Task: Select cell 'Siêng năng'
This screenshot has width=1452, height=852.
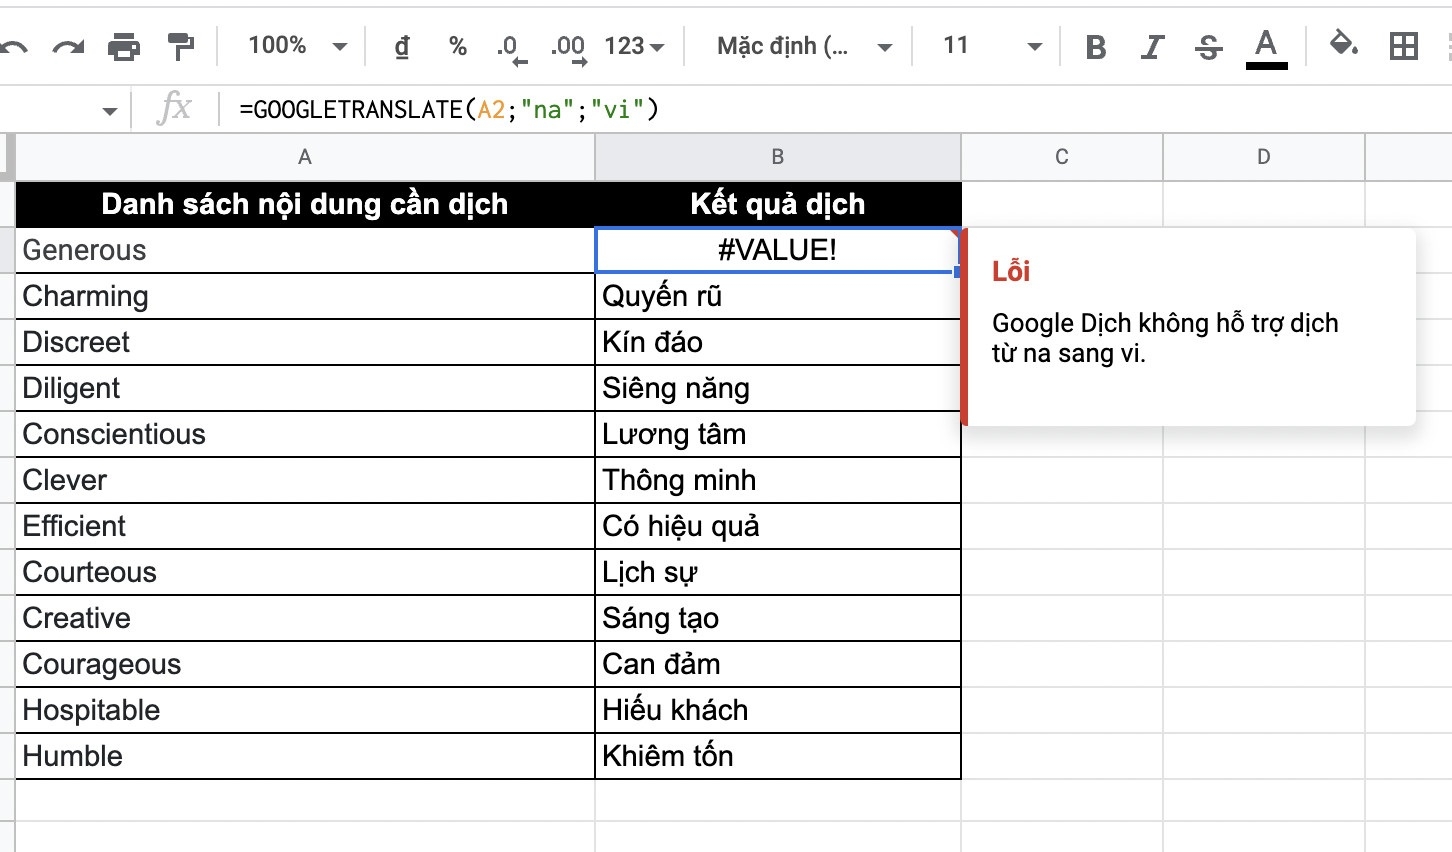Action: (778, 388)
